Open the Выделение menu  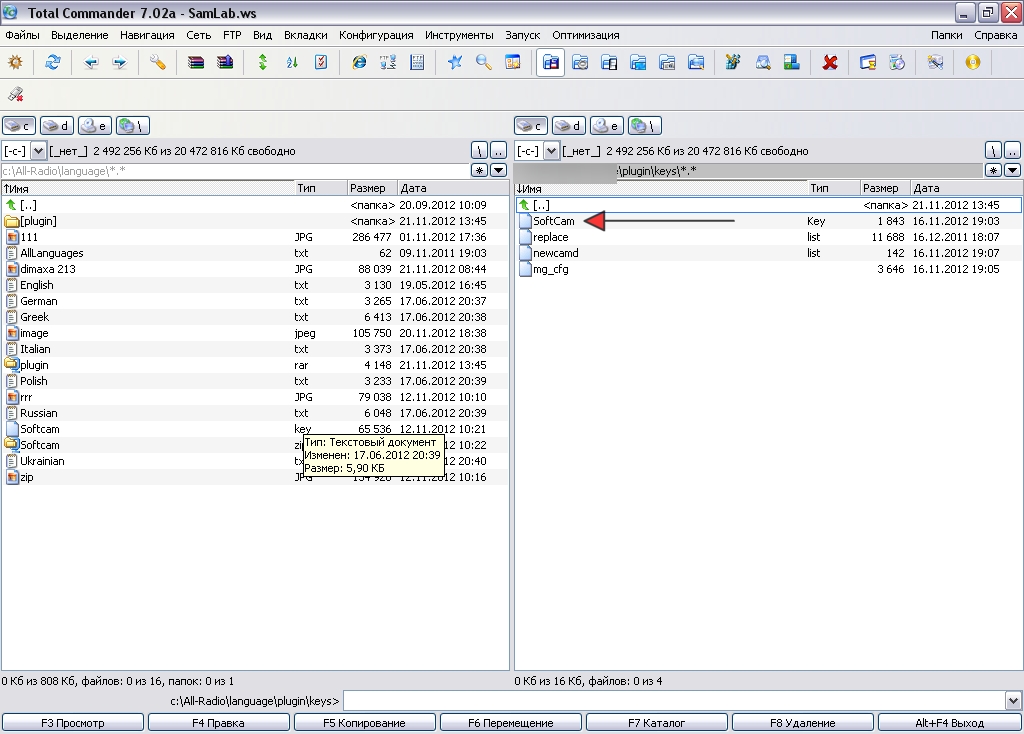pyautogui.click(x=80, y=35)
